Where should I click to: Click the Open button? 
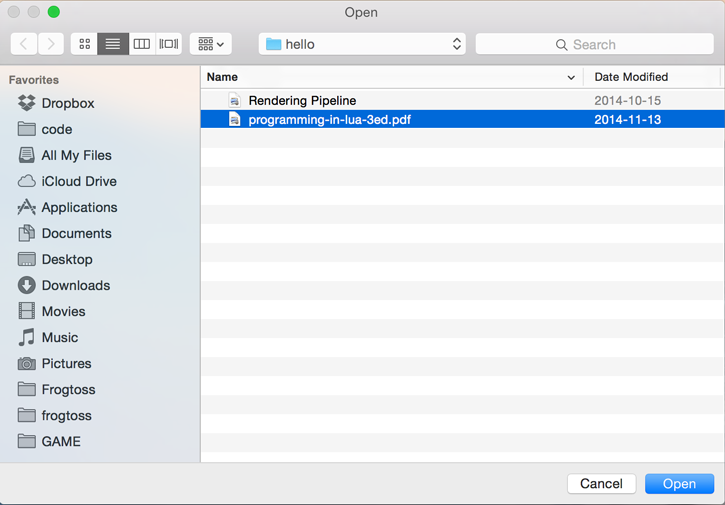coord(679,483)
